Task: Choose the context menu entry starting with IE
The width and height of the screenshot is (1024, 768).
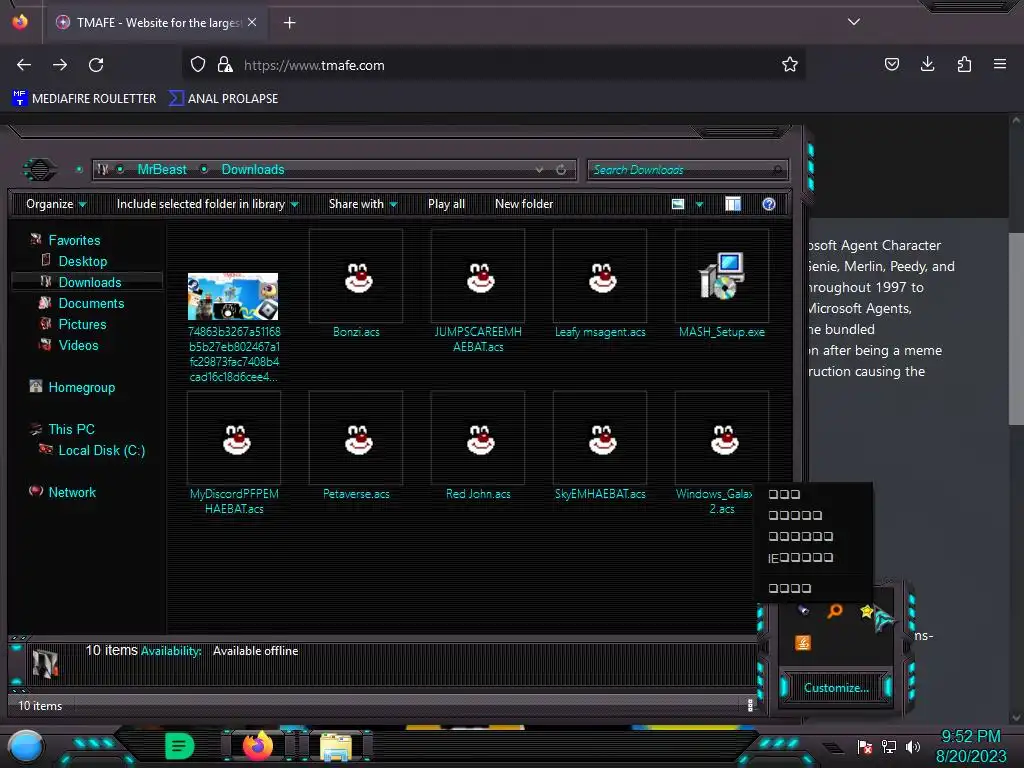Action: [813, 558]
